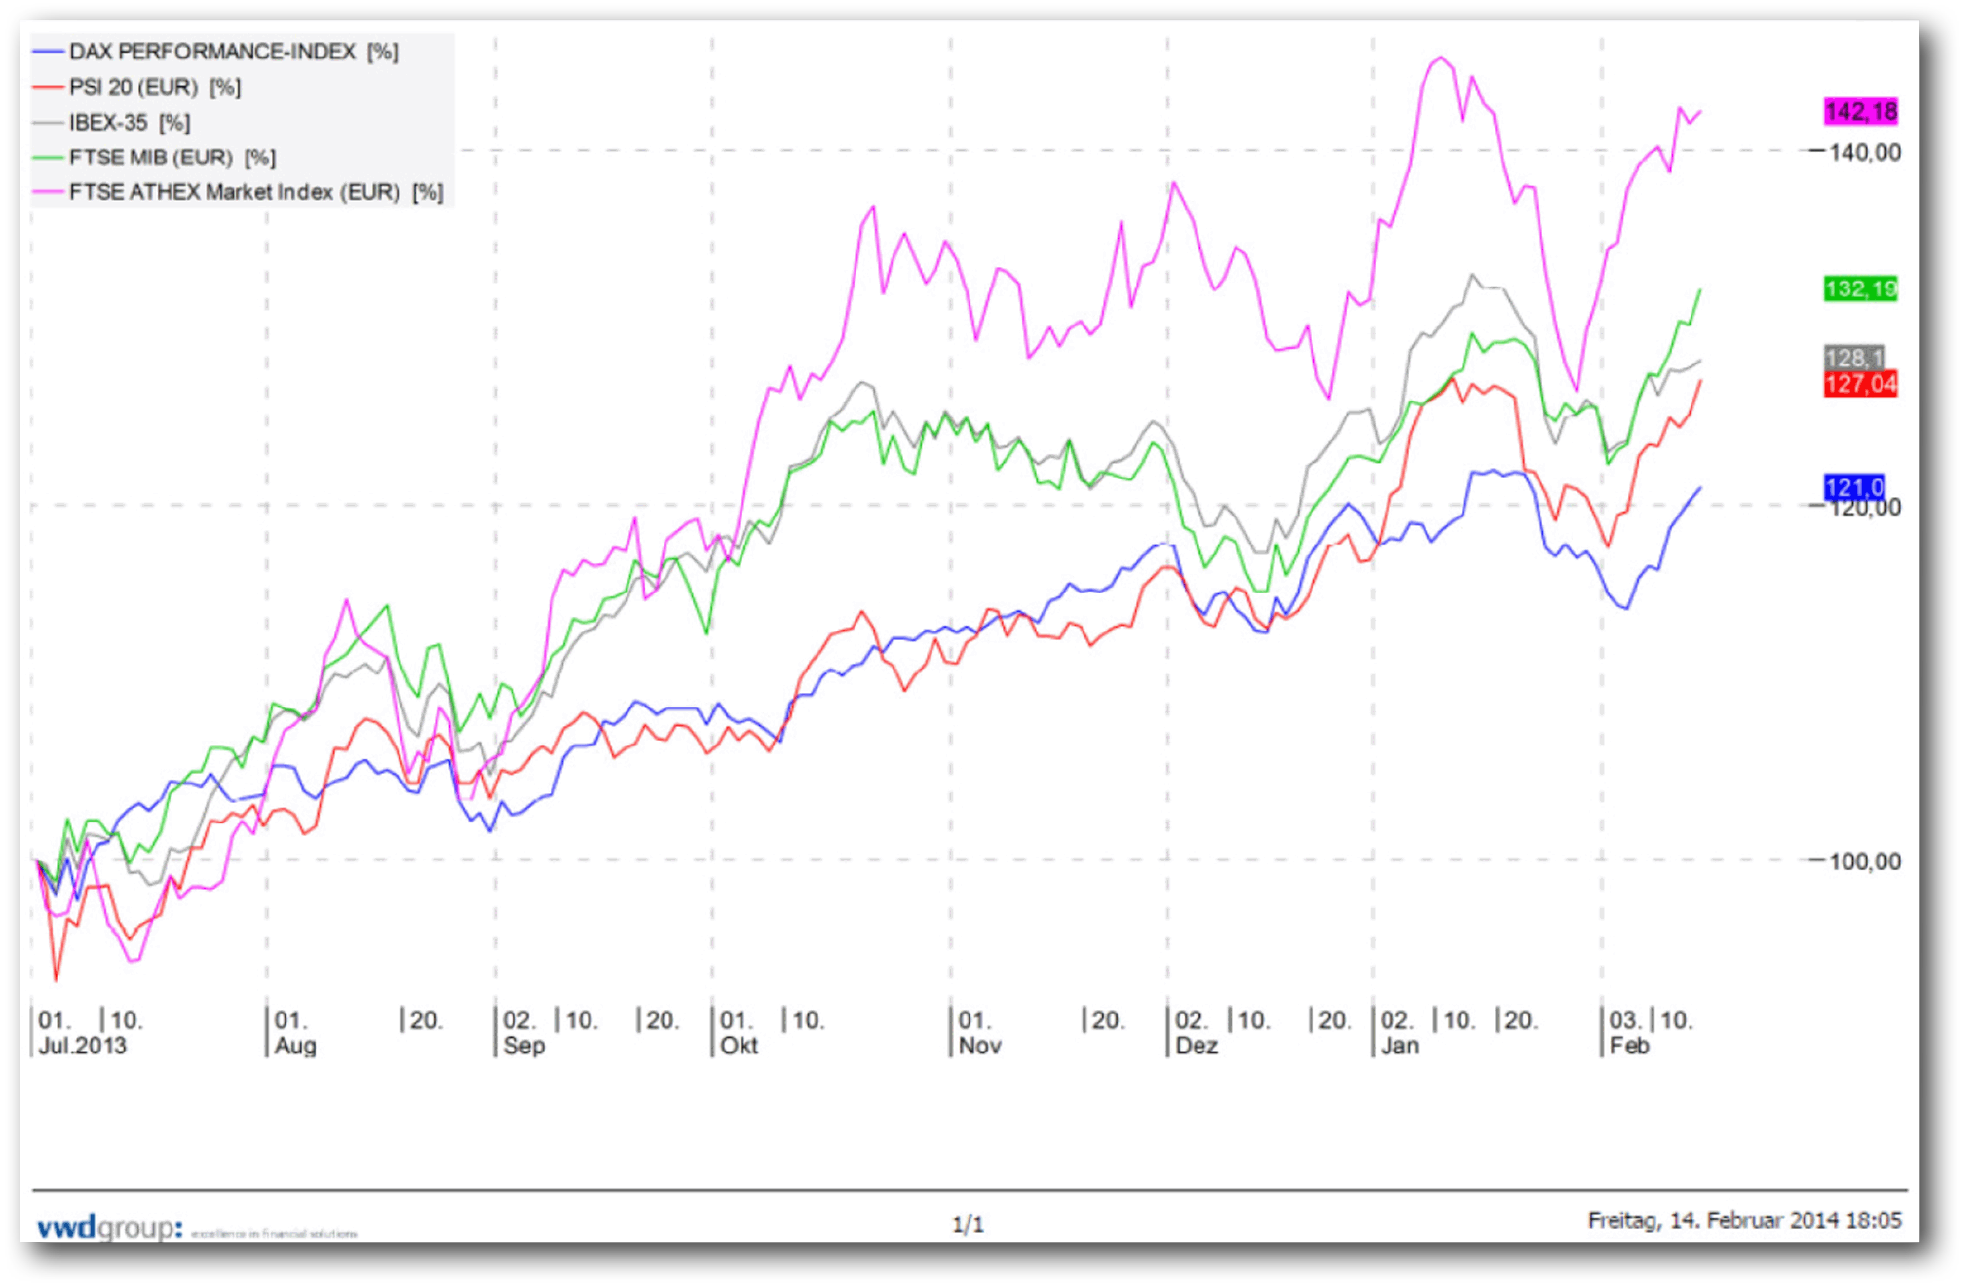Screen dimensions: 1964x1286
Task: Click the Feb month label
Action: point(1629,1045)
